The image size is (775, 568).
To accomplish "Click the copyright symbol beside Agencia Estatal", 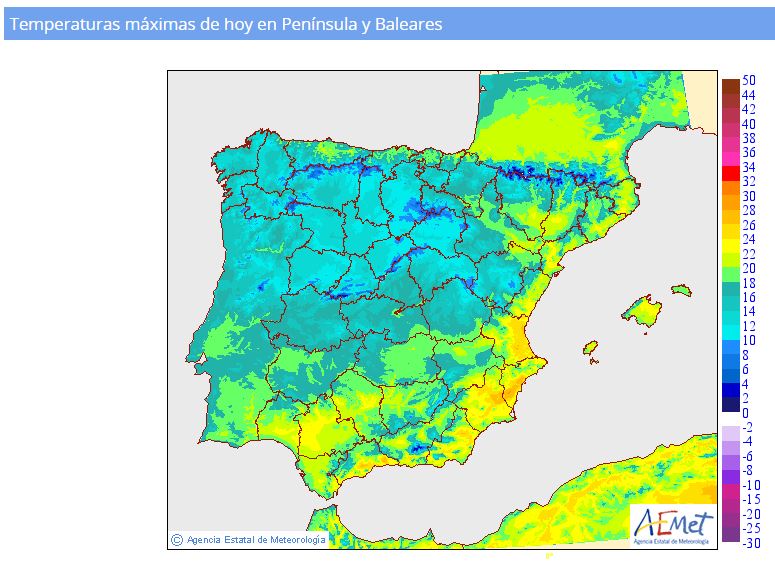I will (177, 539).
